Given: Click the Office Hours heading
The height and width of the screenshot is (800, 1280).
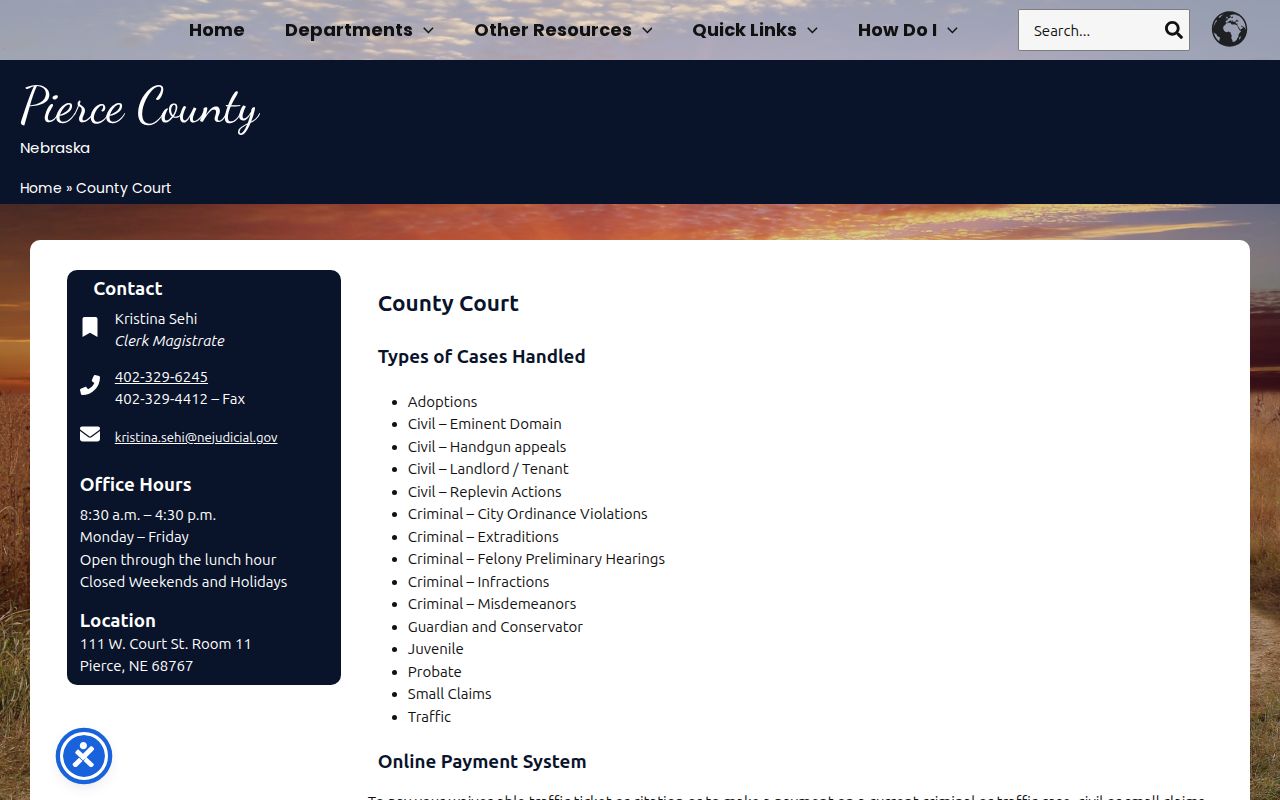Looking at the screenshot, I should click(x=135, y=485).
